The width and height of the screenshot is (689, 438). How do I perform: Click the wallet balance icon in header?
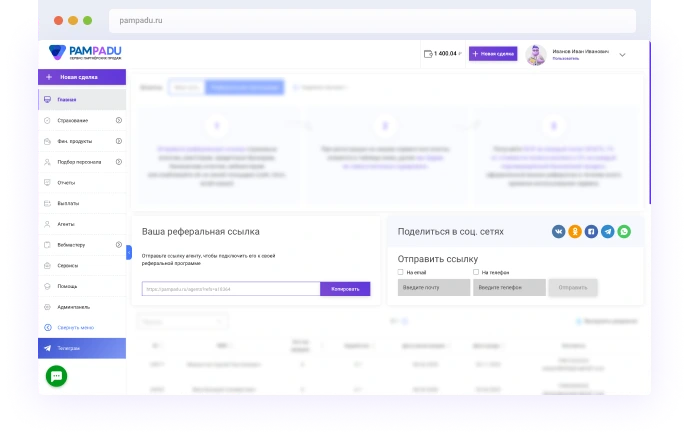click(x=428, y=54)
